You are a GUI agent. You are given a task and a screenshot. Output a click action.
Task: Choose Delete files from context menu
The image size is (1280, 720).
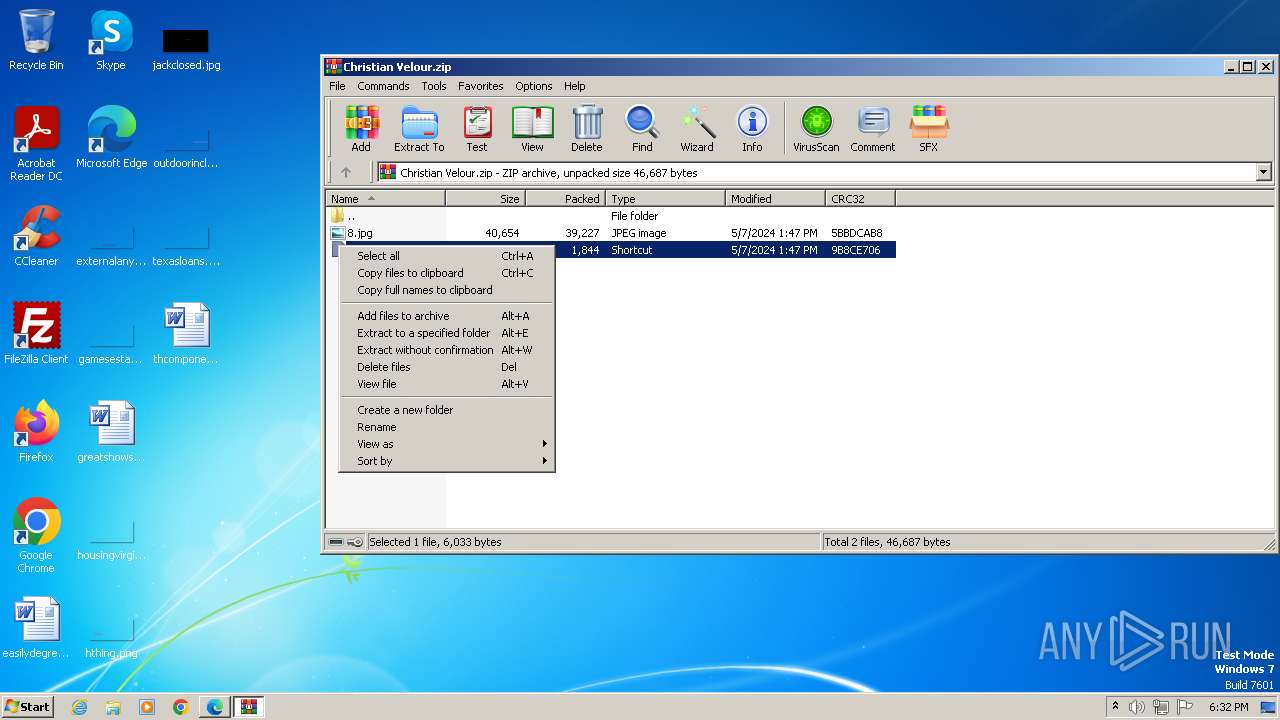pyautogui.click(x=447, y=367)
